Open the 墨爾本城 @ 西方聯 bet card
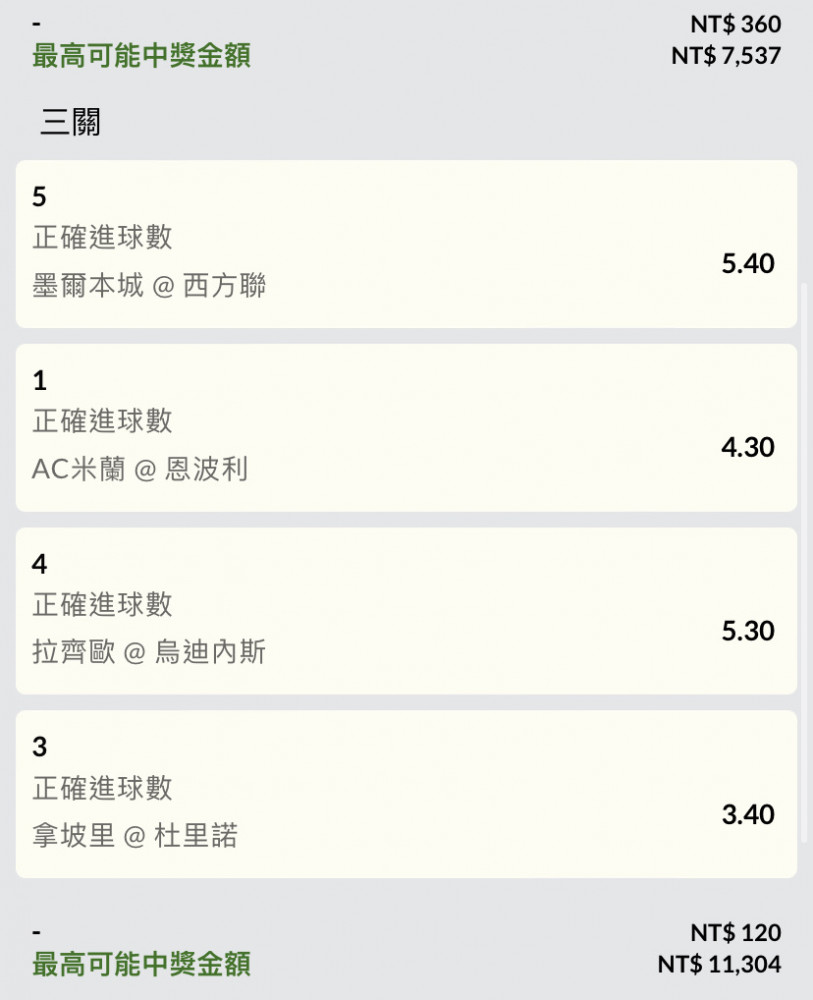Screen dimensions: 813x1000 [x=406, y=244]
